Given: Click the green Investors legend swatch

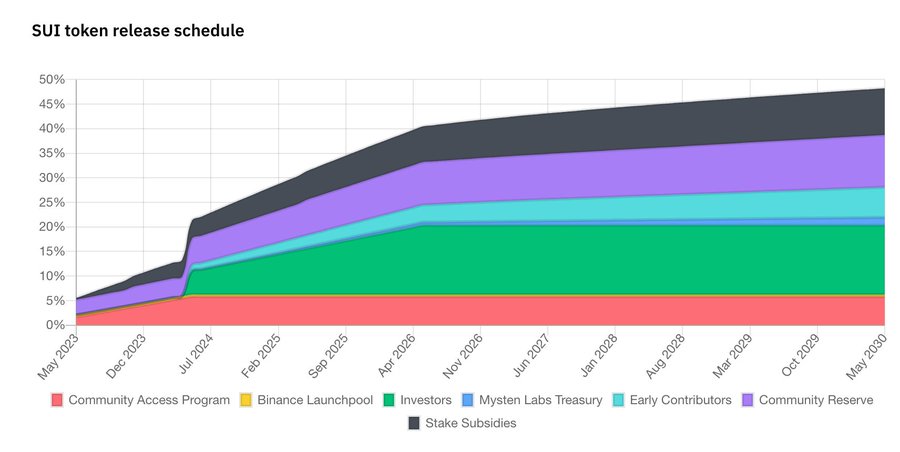Looking at the screenshot, I should point(389,400).
